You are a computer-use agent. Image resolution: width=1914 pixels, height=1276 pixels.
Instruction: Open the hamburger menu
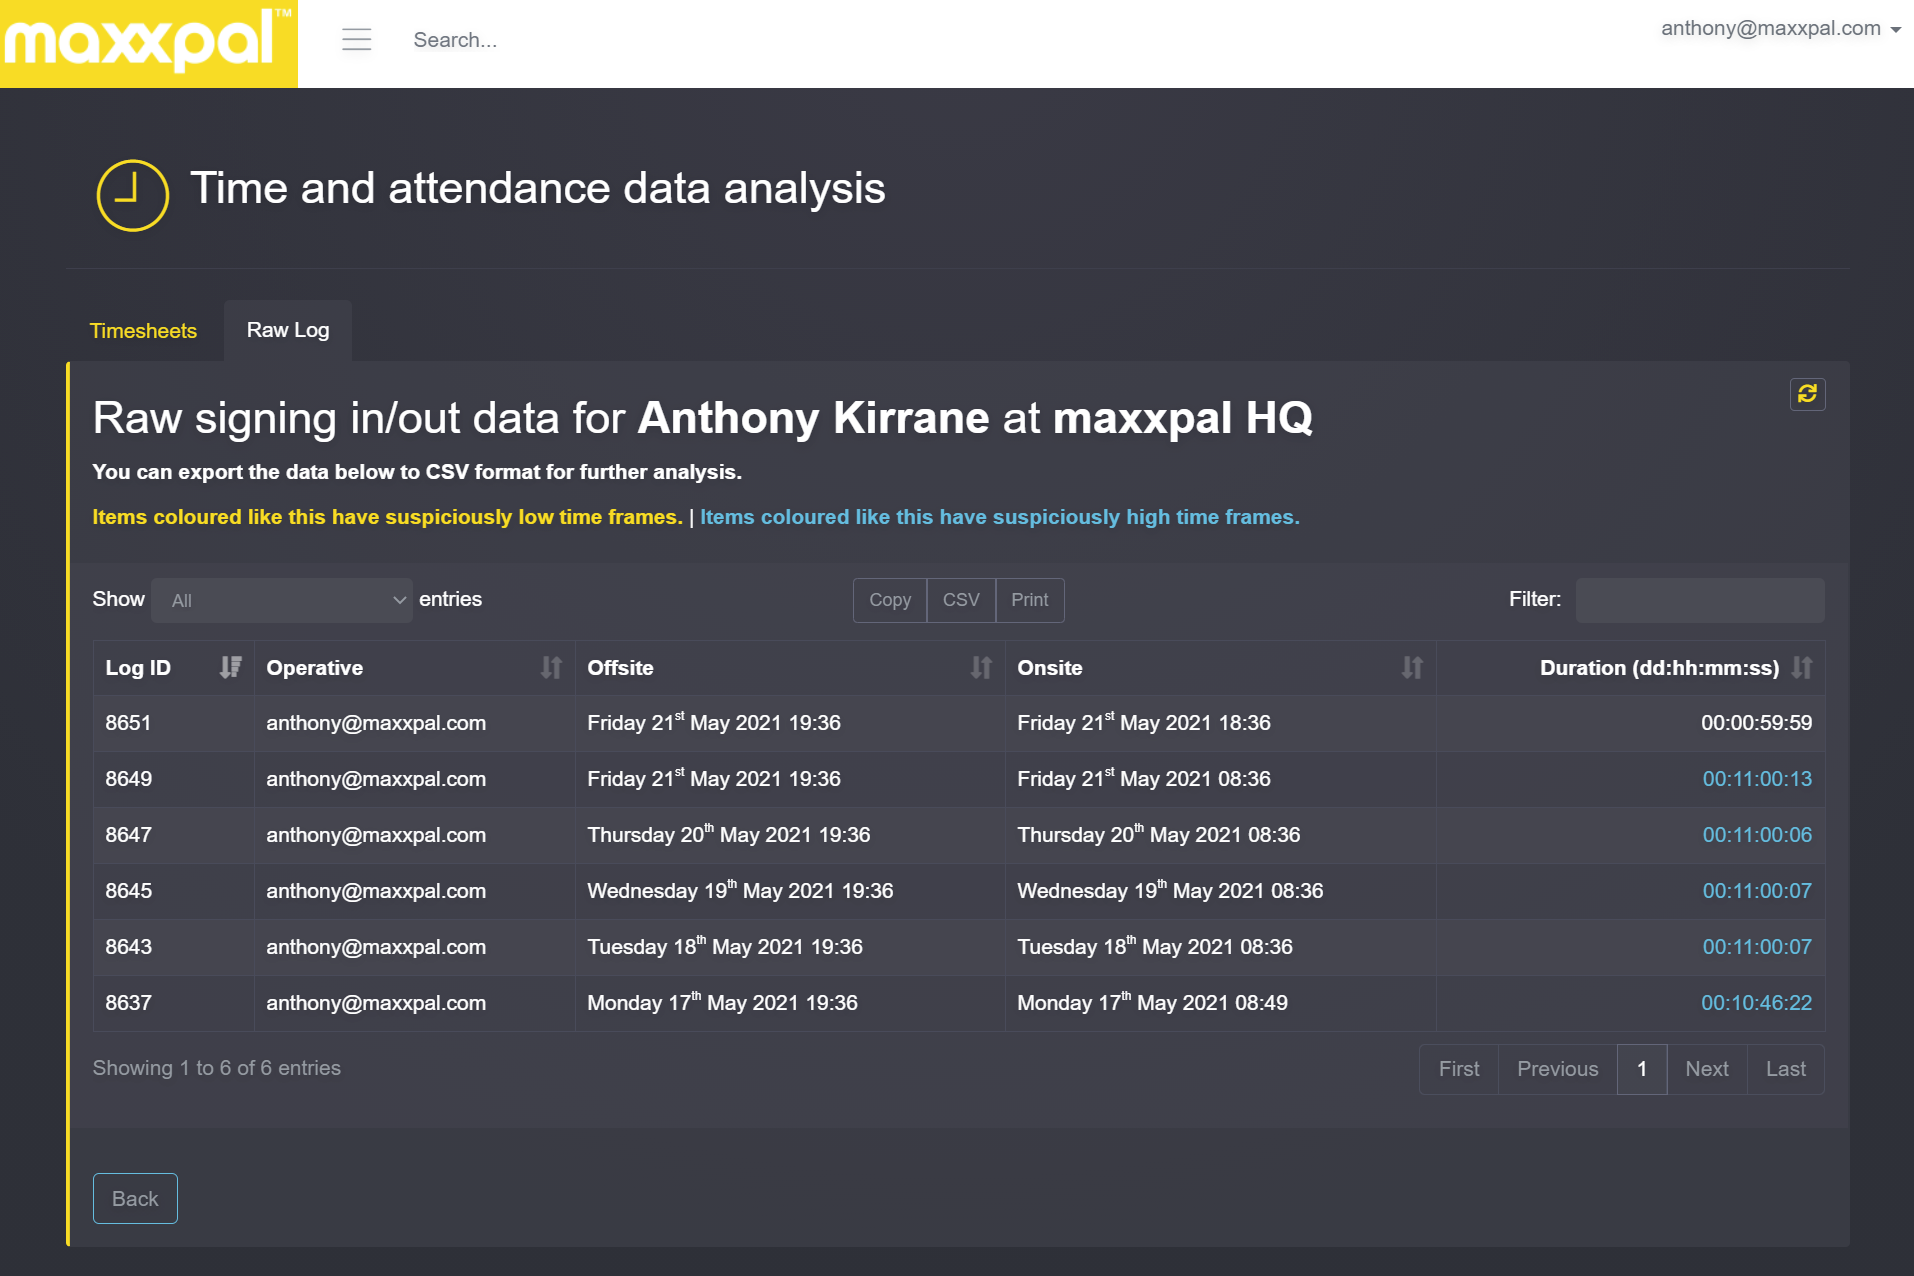click(x=356, y=40)
